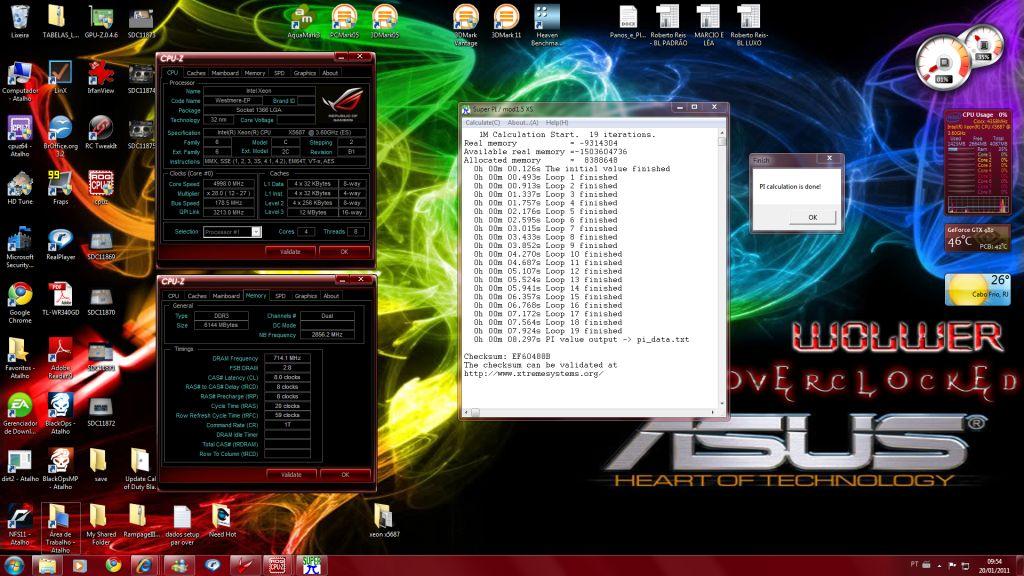Click the Checksum: EF60488B line
1024x576 pixels.
click(x=507, y=357)
